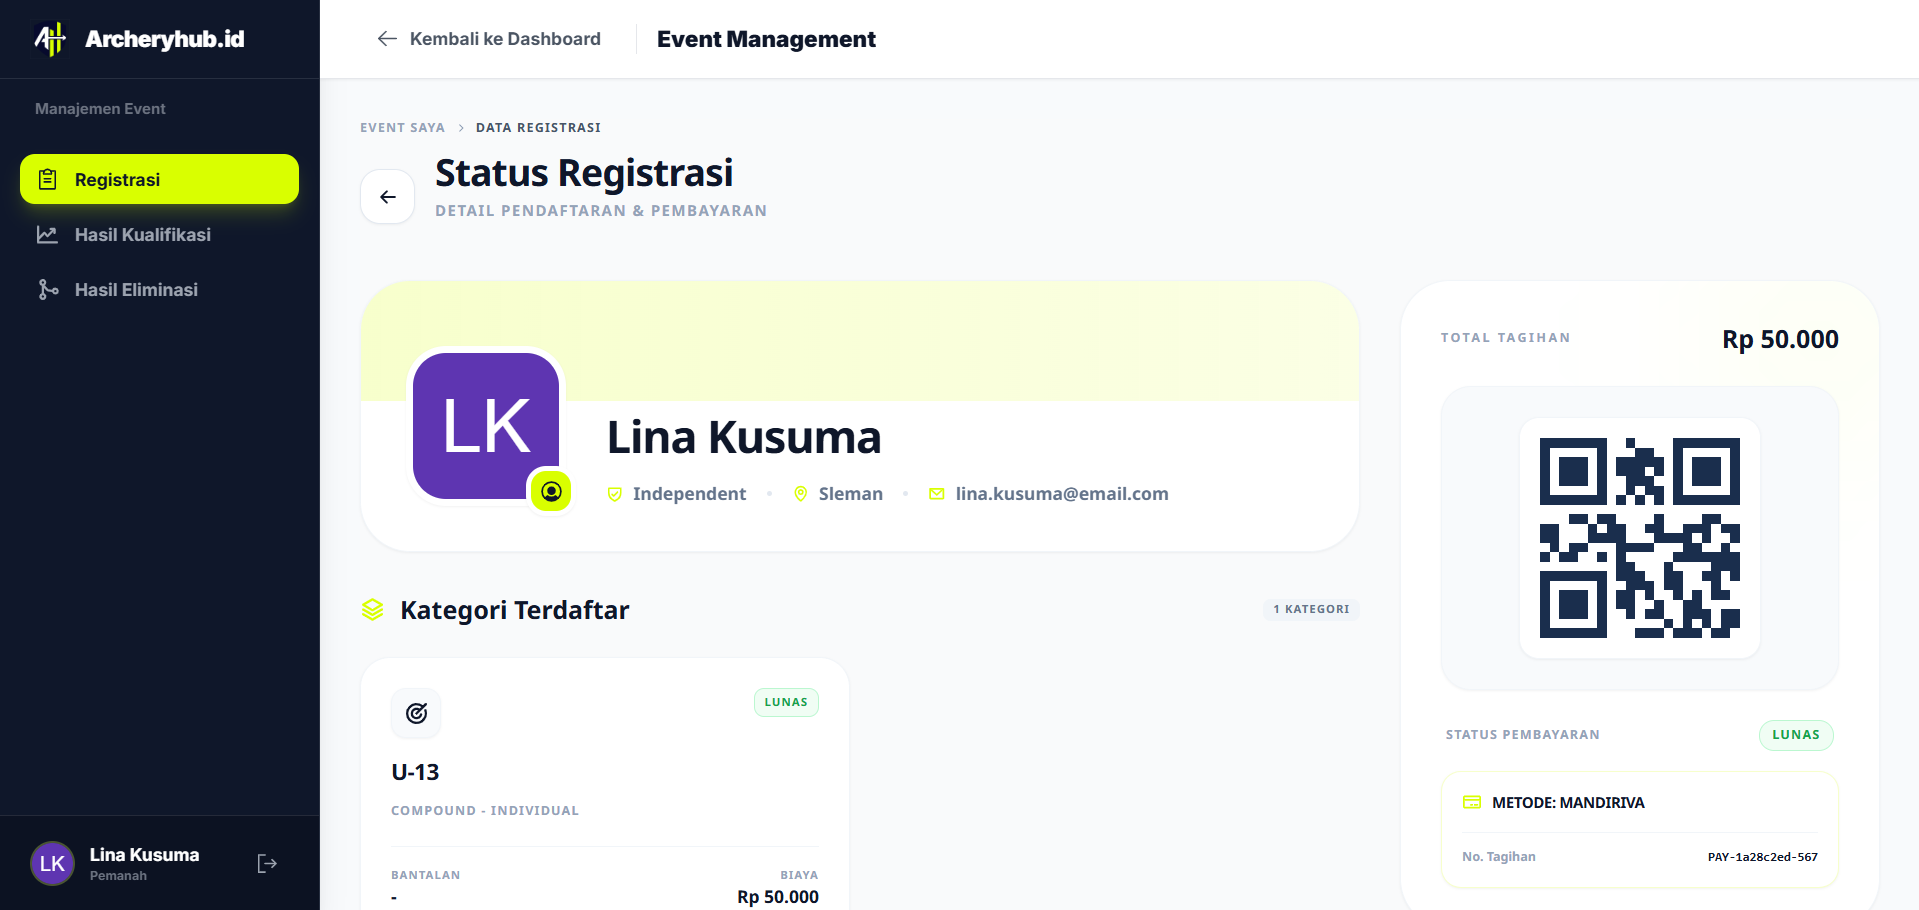The width and height of the screenshot is (1919, 910).
Task: Click the EVENT SAYA breadcrumb
Action: 402,127
